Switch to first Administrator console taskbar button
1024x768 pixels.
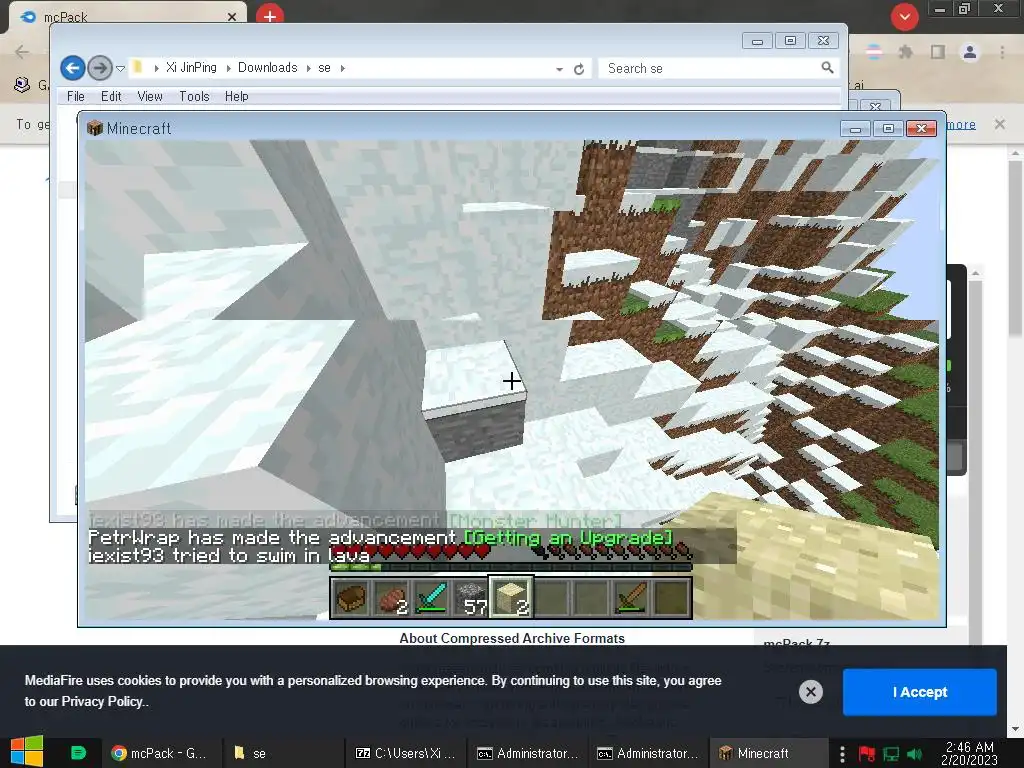click(x=528, y=753)
